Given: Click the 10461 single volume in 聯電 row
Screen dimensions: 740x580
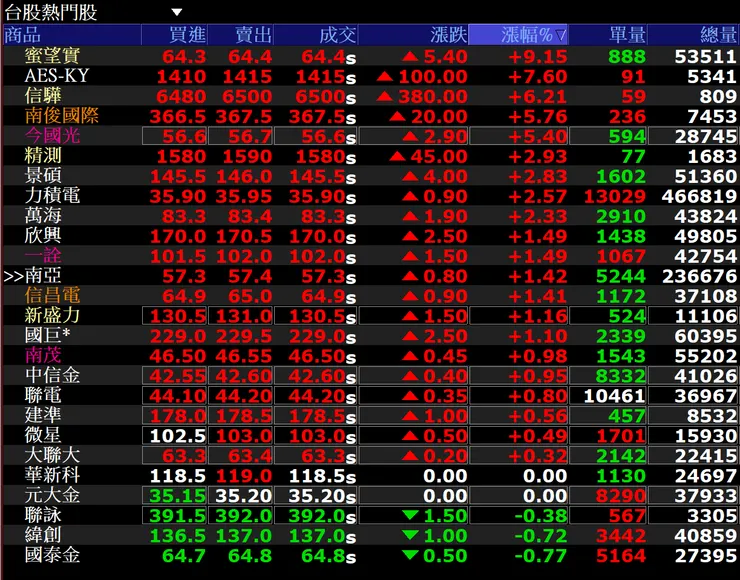Looking at the screenshot, I should coord(615,396).
